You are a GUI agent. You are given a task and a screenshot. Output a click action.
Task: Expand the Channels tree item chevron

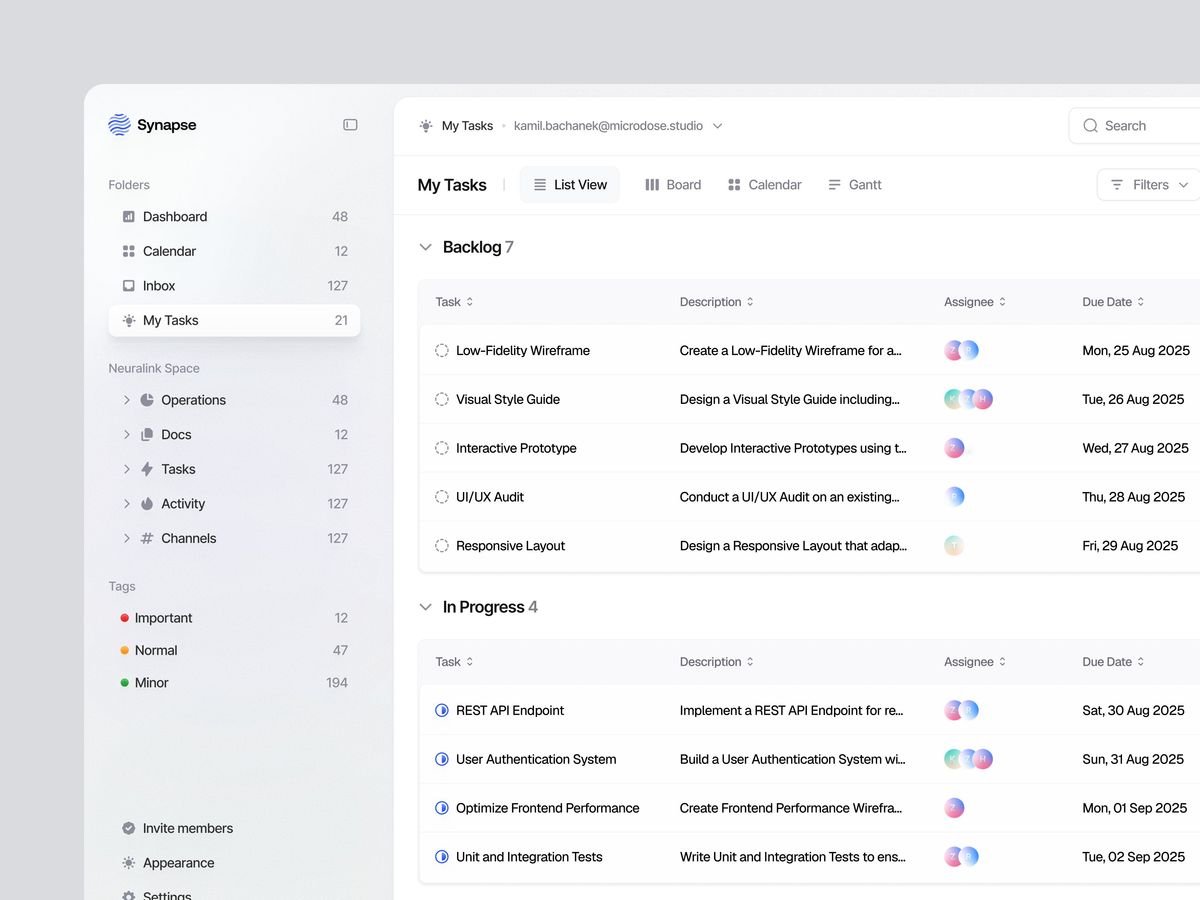127,538
